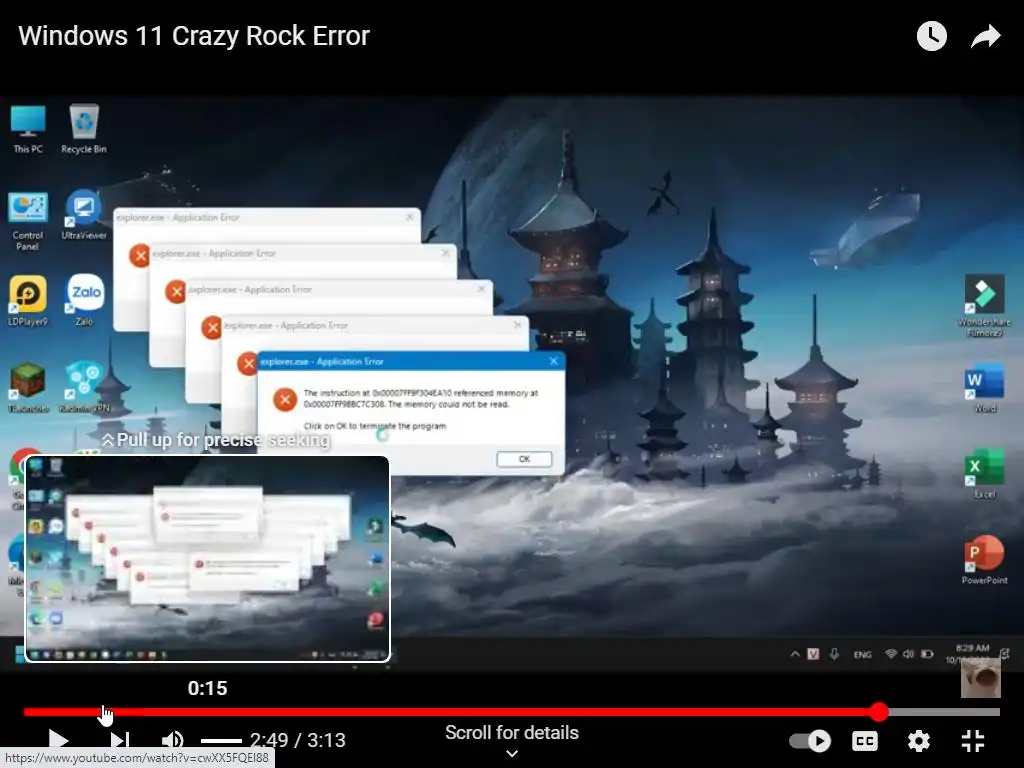Toggle the autoplay switch

click(x=810, y=741)
